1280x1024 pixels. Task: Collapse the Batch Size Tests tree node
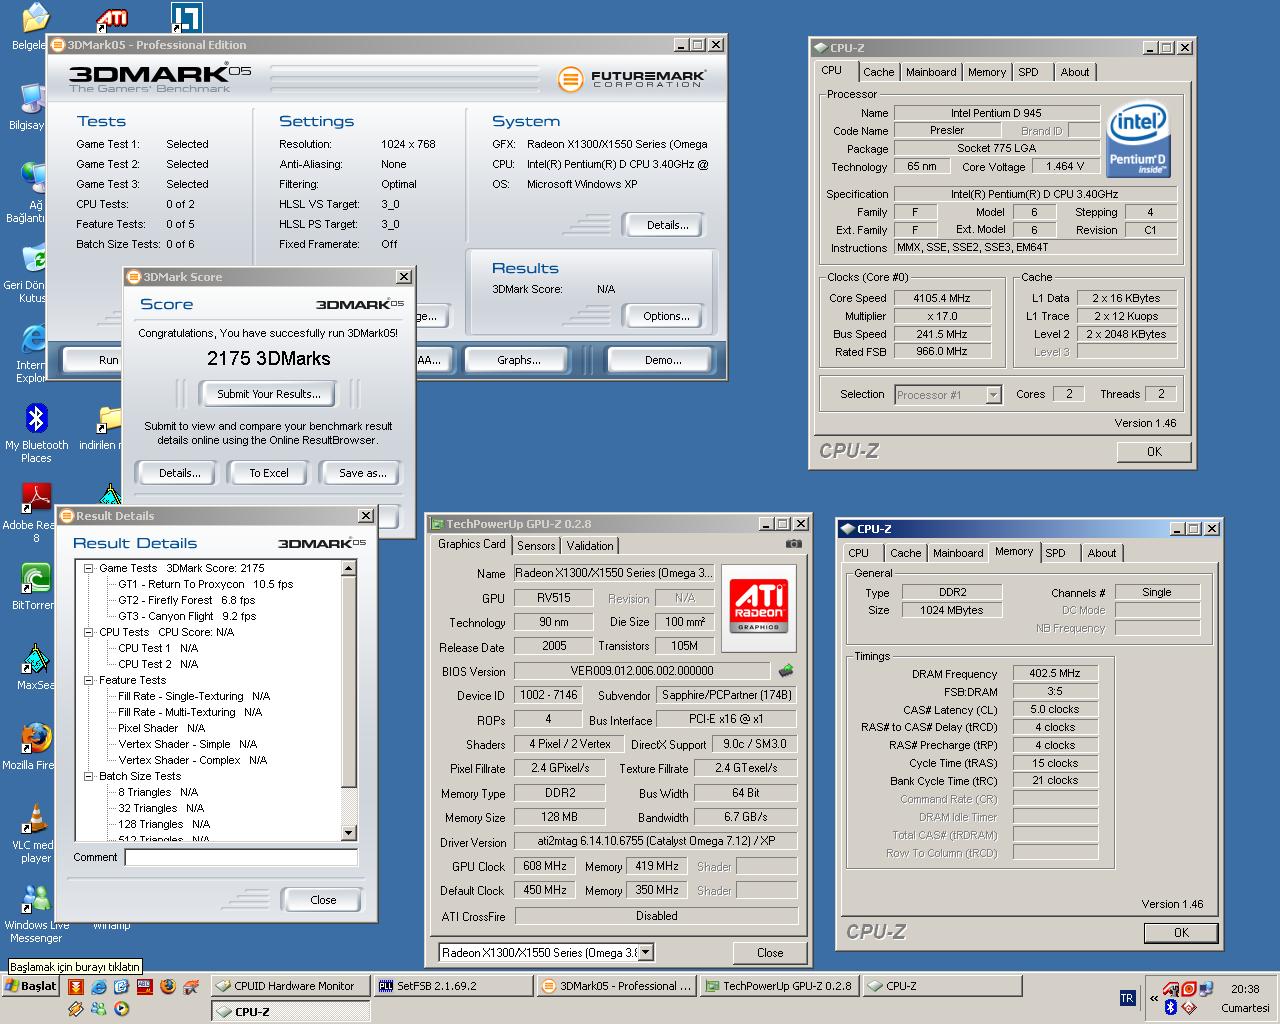click(88, 776)
